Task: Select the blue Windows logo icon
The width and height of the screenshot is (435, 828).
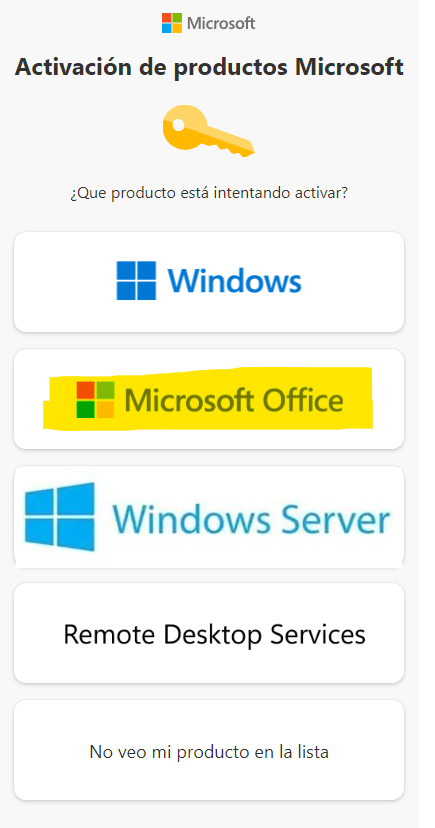Action: [136, 280]
